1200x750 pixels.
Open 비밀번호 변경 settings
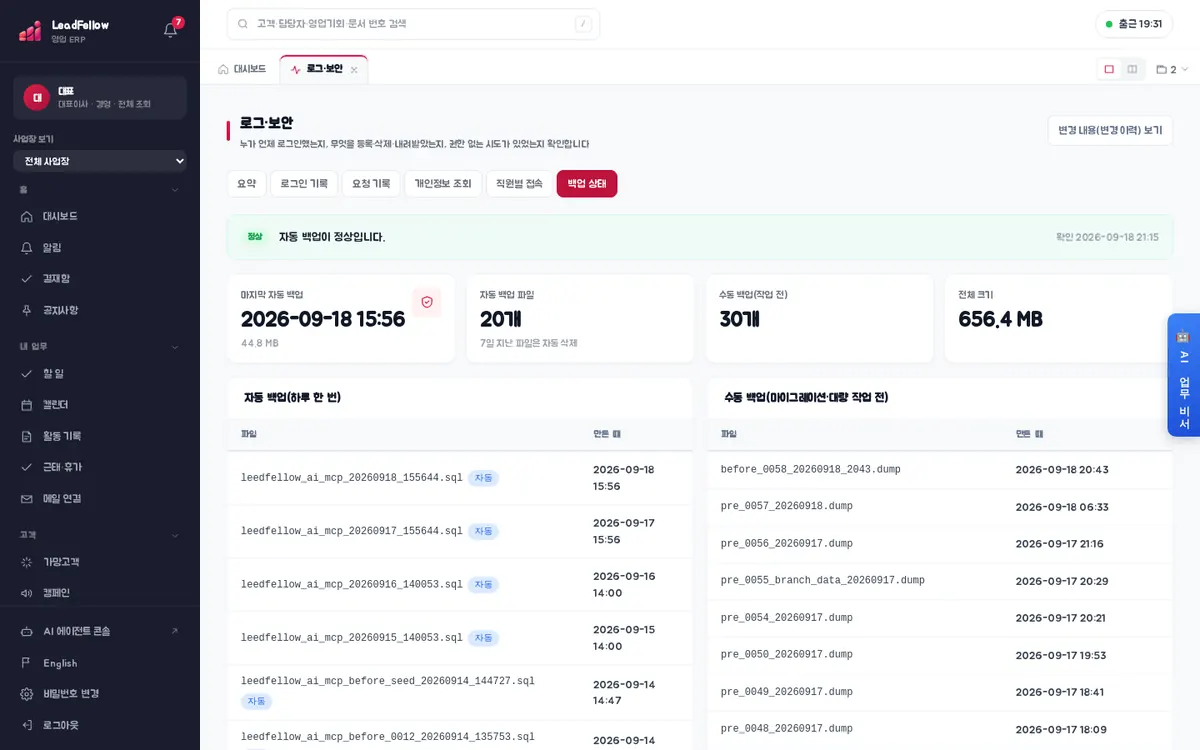[x=100, y=694]
